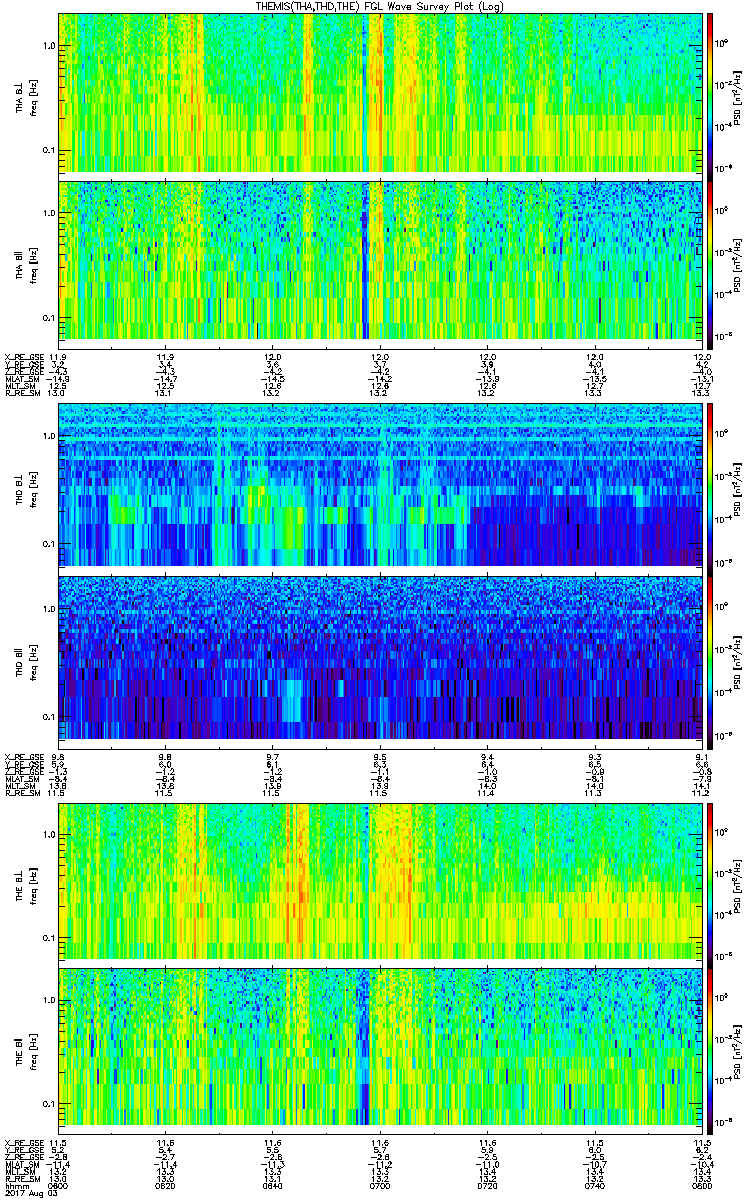The image size is (750, 1200).
Task: Click the 1.0 frequency tick of THA B-perpendicular panel
Action: click(x=49, y=47)
